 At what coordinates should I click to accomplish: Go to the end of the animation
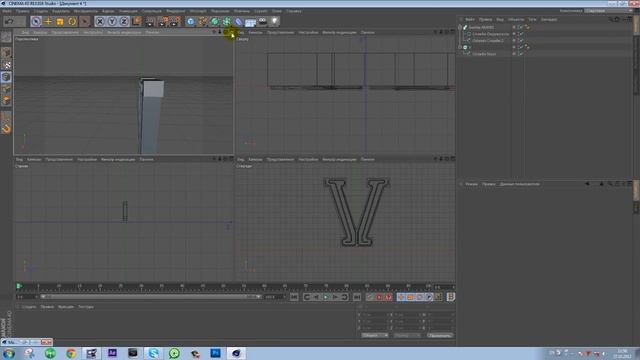pyautogui.click(x=356, y=297)
